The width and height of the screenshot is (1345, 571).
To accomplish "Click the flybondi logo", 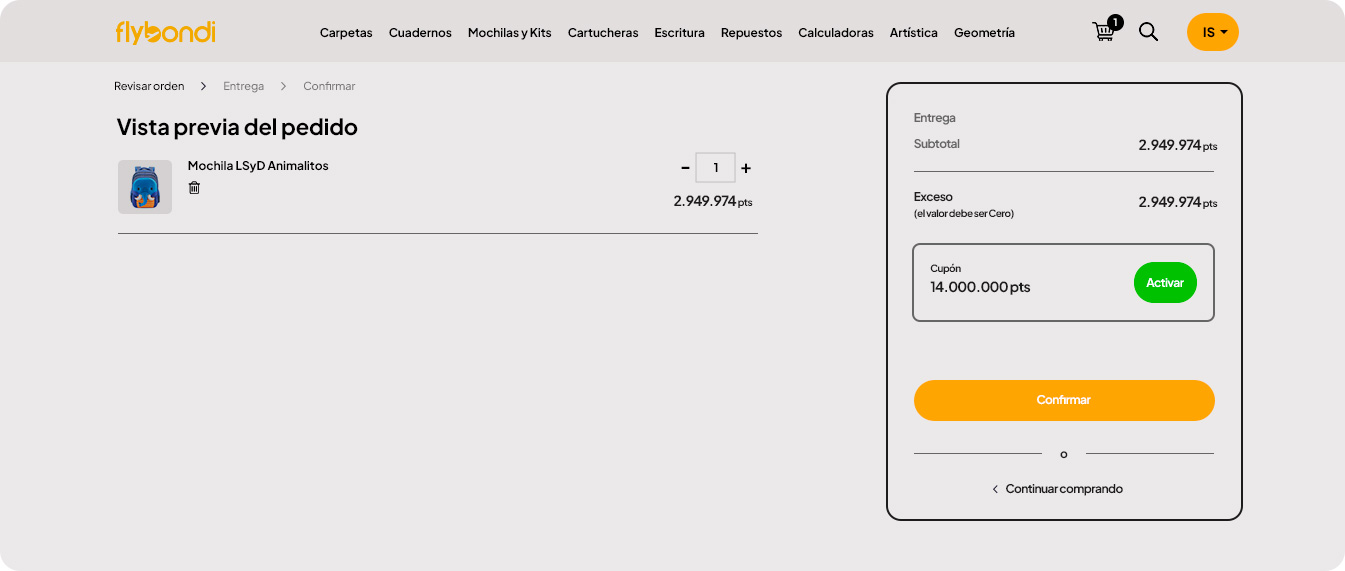I will pos(165,32).
